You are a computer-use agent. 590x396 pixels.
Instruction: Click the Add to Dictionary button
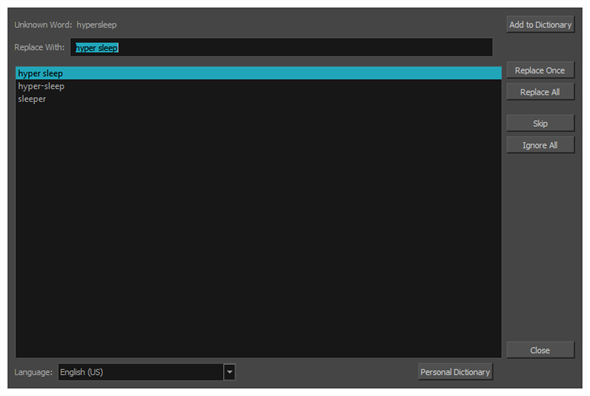540,24
